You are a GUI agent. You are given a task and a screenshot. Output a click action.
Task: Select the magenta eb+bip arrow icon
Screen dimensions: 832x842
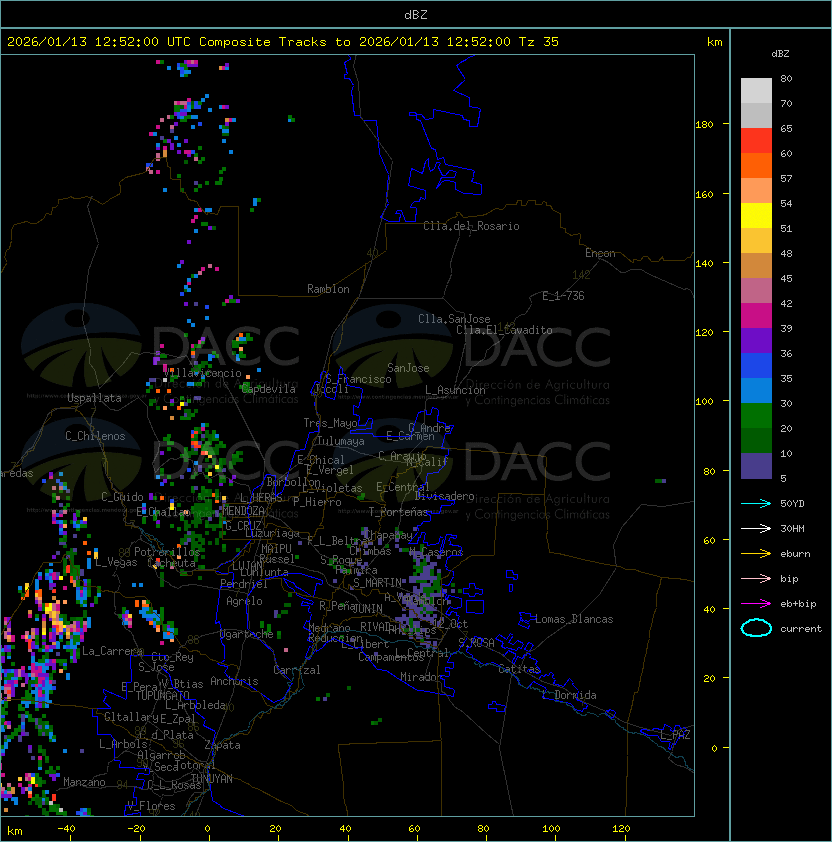[x=756, y=603]
